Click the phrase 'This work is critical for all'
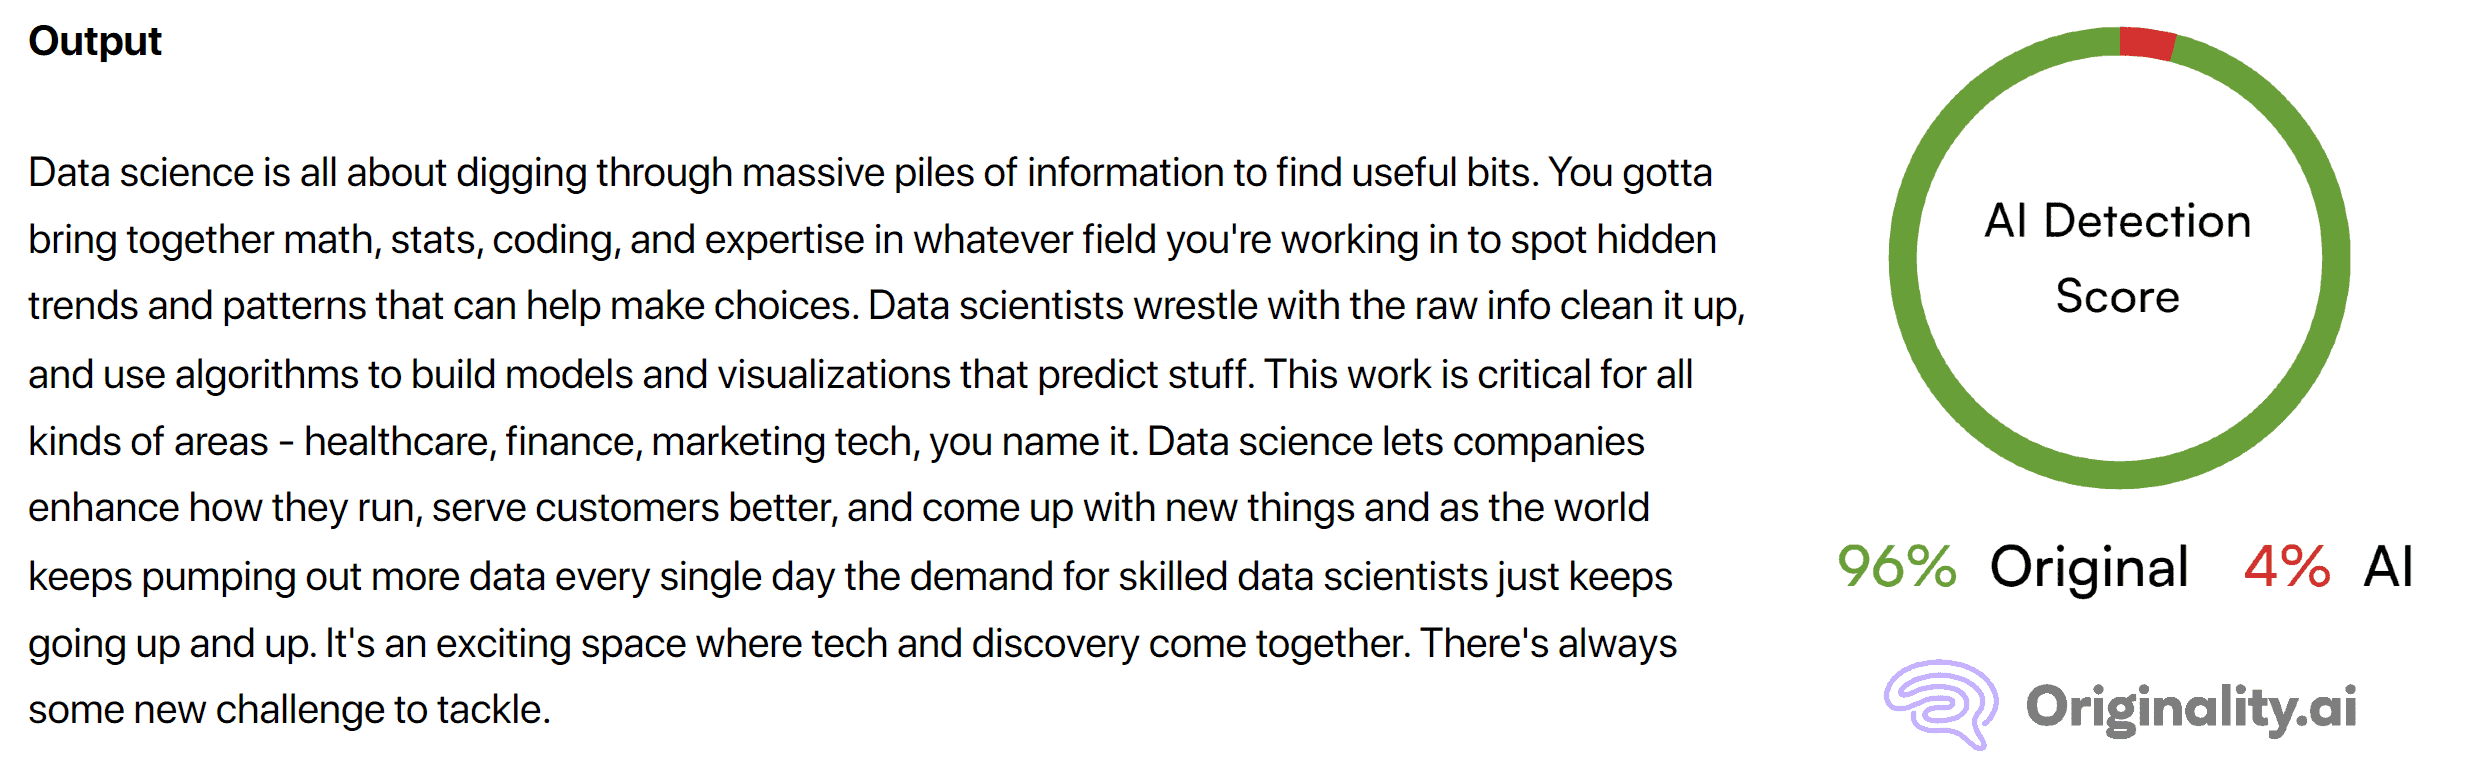The height and width of the screenshot is (772, 2489). point(1478,375)
